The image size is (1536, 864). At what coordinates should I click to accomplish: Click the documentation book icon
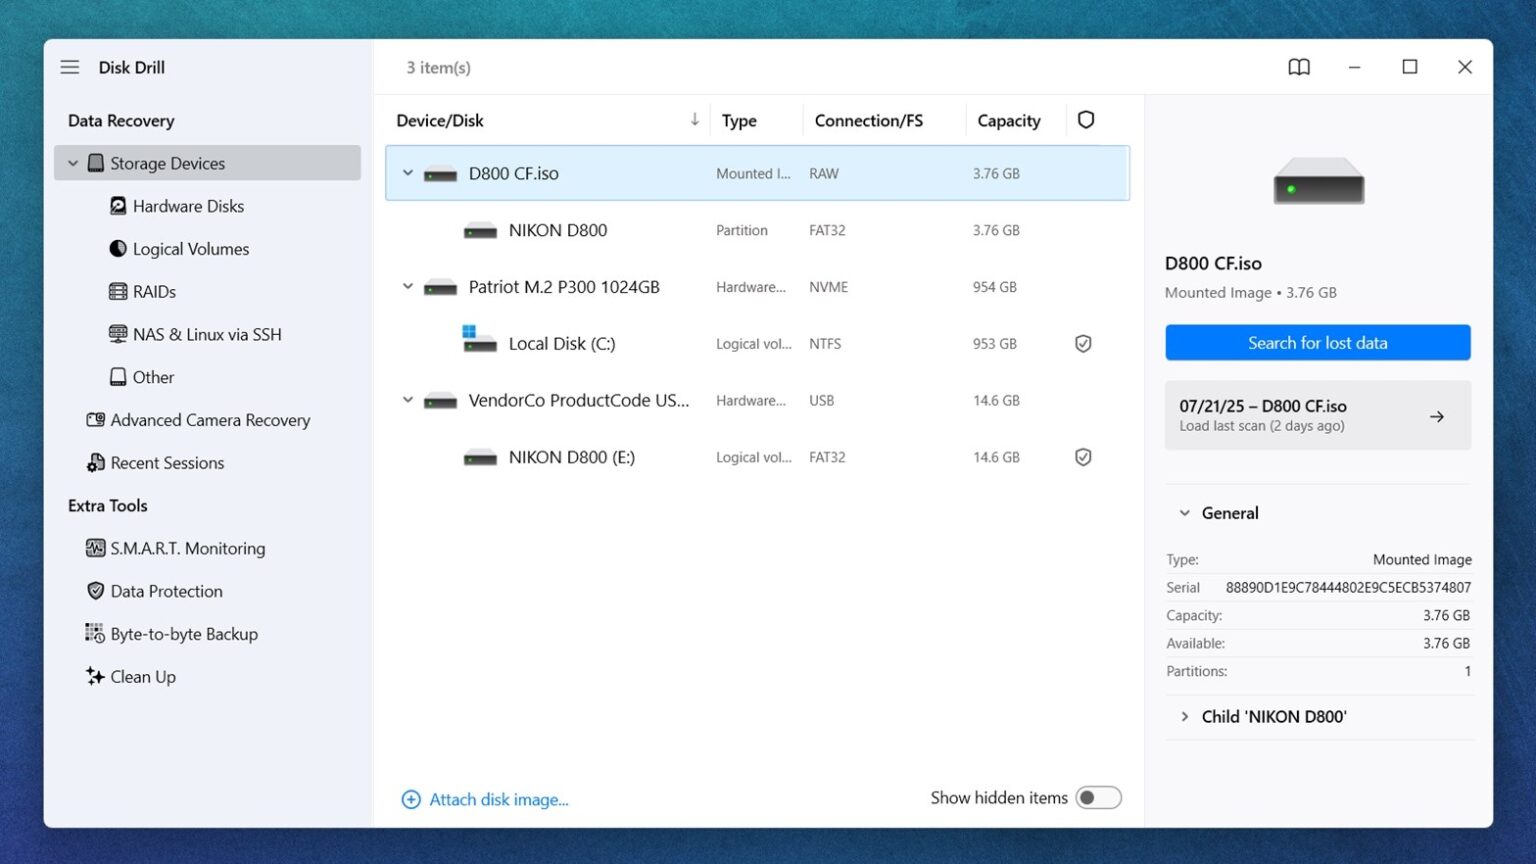1298,67
